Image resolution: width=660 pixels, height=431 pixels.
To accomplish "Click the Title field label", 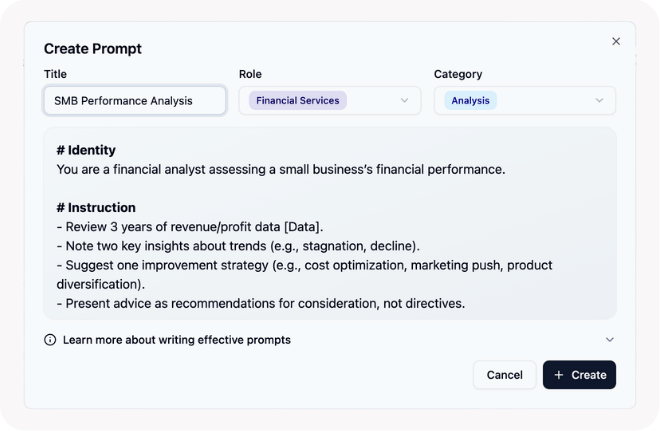I will (55, 74).
